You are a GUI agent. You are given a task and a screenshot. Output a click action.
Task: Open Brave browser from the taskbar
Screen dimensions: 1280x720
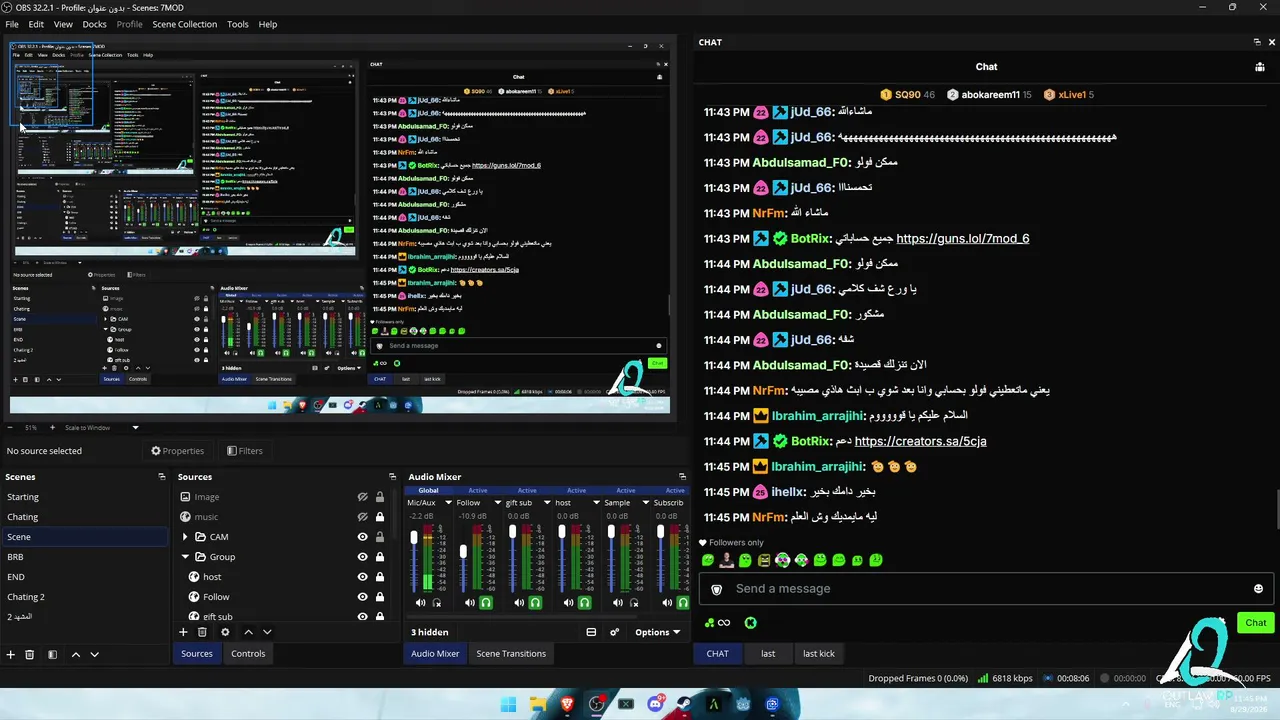(x=568, y=704)
